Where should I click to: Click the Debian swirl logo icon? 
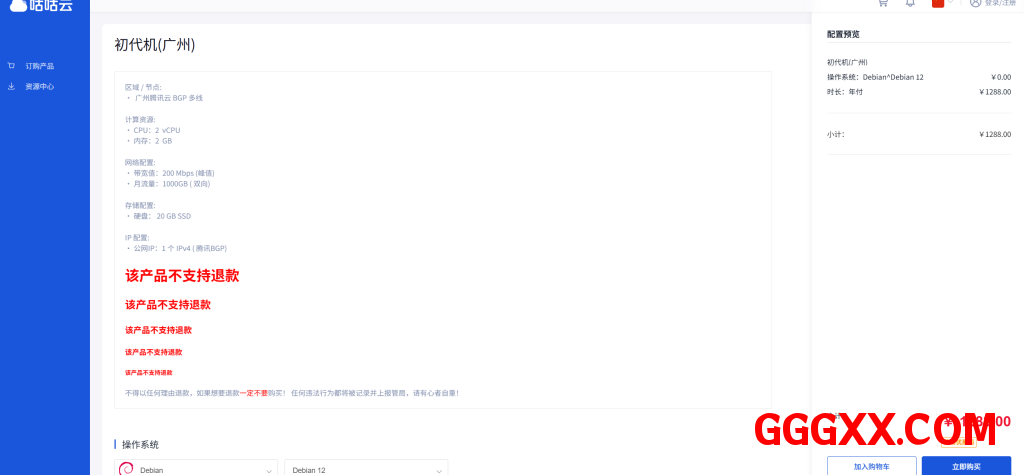pyautogui.click(x=127, y=468)
